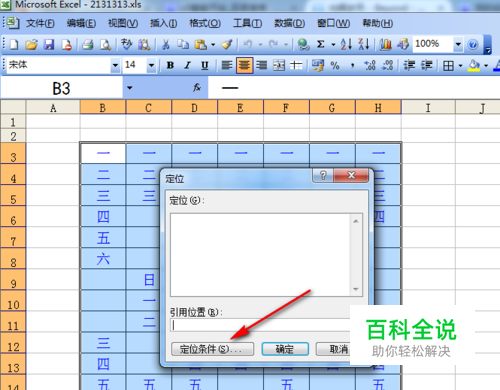Open the 格式(O) menu
The width and height of the screenshot is (500, 390).
click(x=205, y=23)
